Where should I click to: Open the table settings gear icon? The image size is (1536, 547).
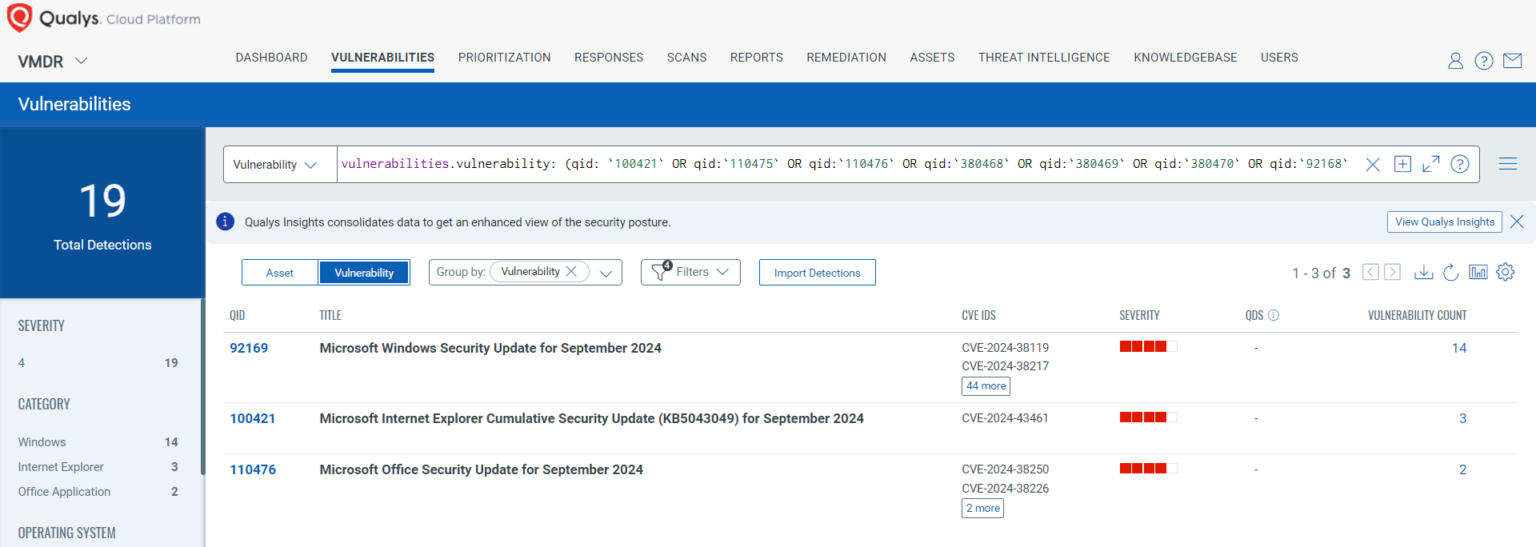[1506, 272]
